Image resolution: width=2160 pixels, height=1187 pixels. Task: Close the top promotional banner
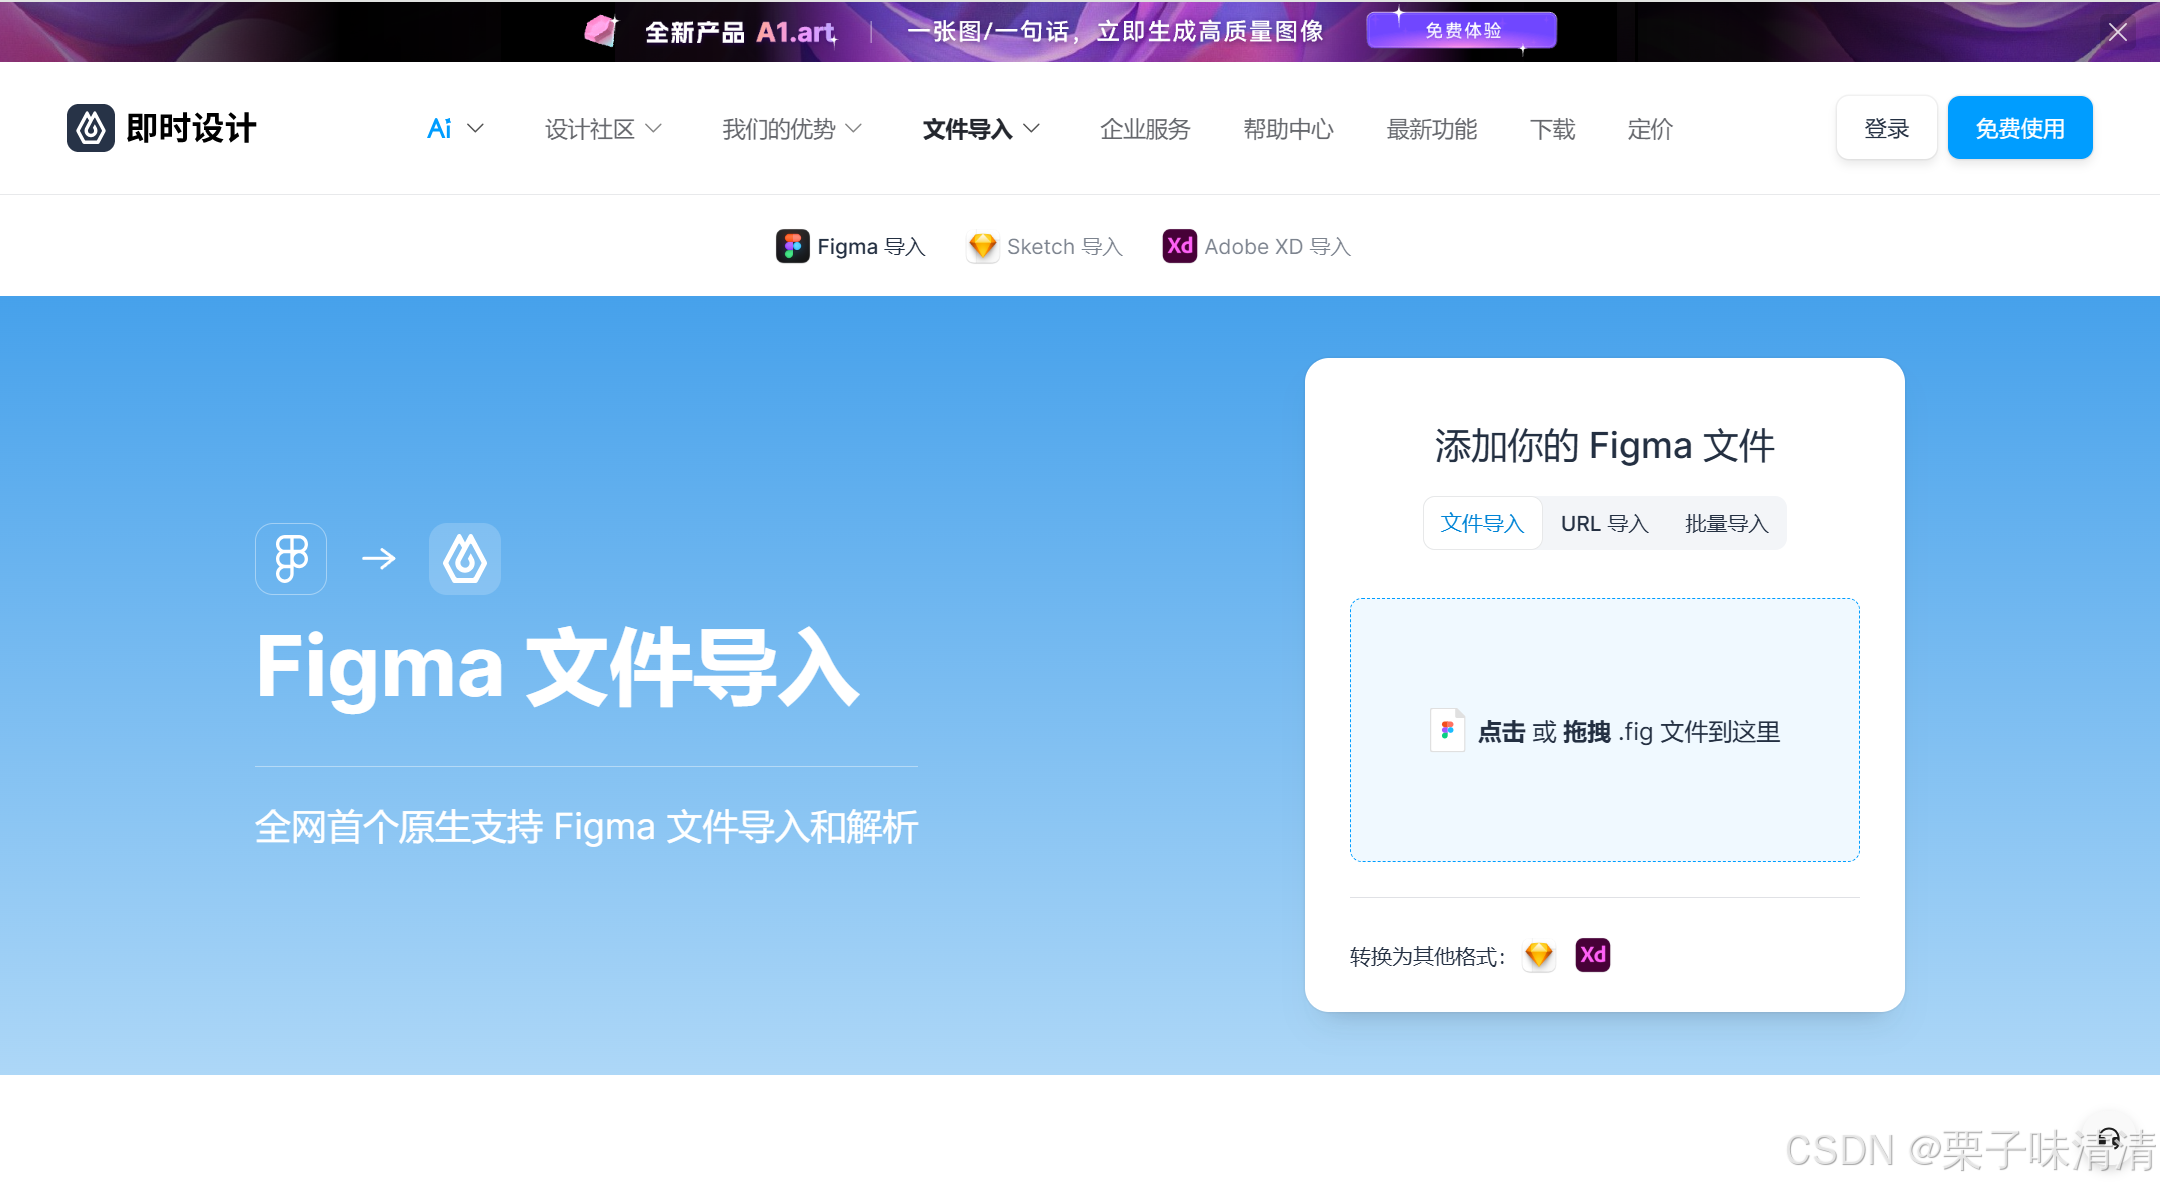coord(2117,32)
